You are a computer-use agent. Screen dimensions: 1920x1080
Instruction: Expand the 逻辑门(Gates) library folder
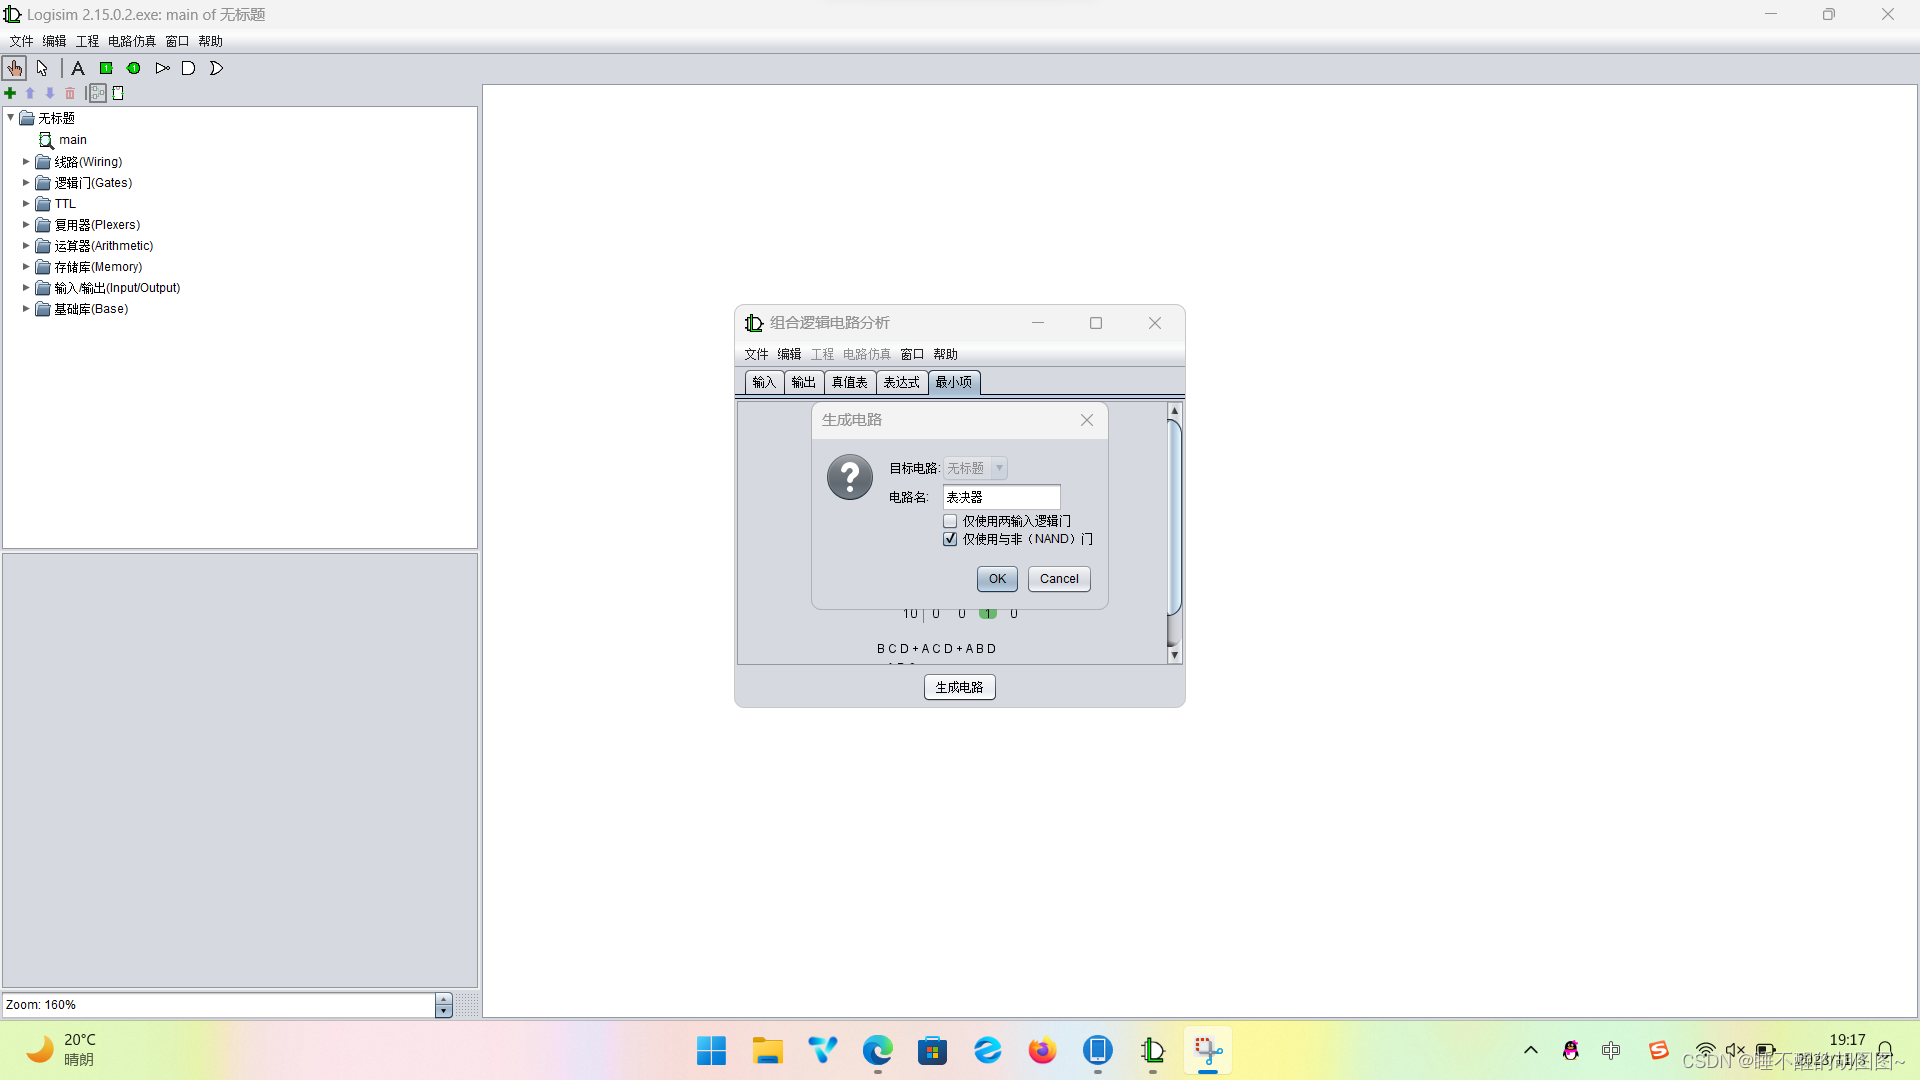tap(26, 183)
